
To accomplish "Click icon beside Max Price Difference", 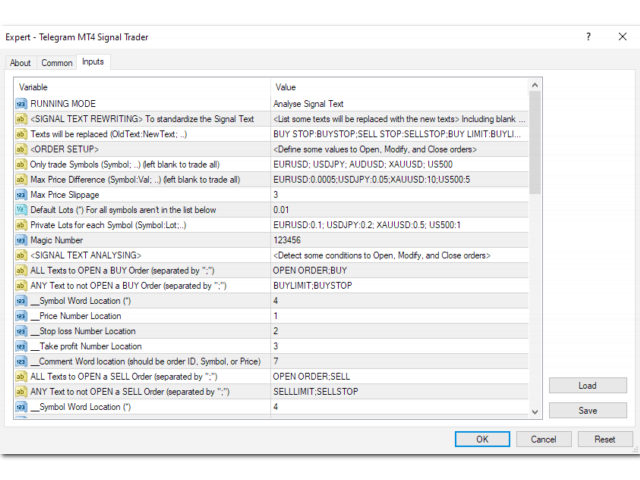I will (21, 180).
